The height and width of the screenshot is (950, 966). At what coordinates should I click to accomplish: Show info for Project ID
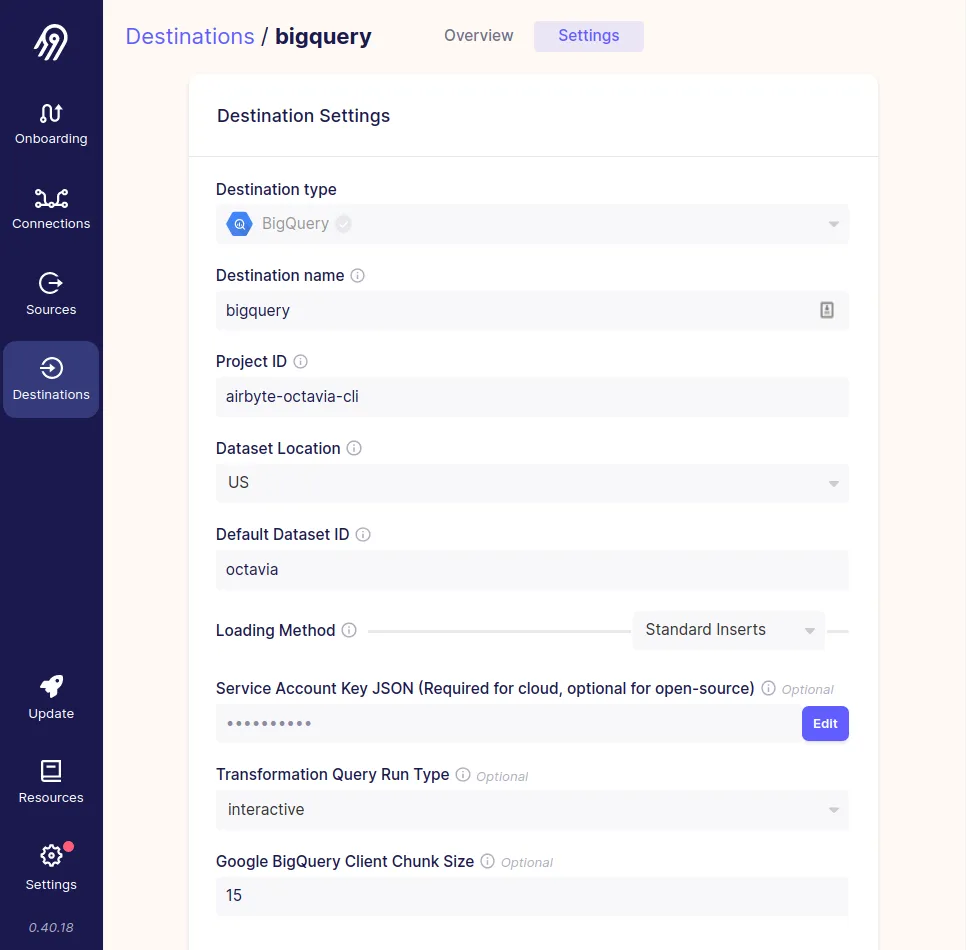pyautogui.click(x=300, y=362)
